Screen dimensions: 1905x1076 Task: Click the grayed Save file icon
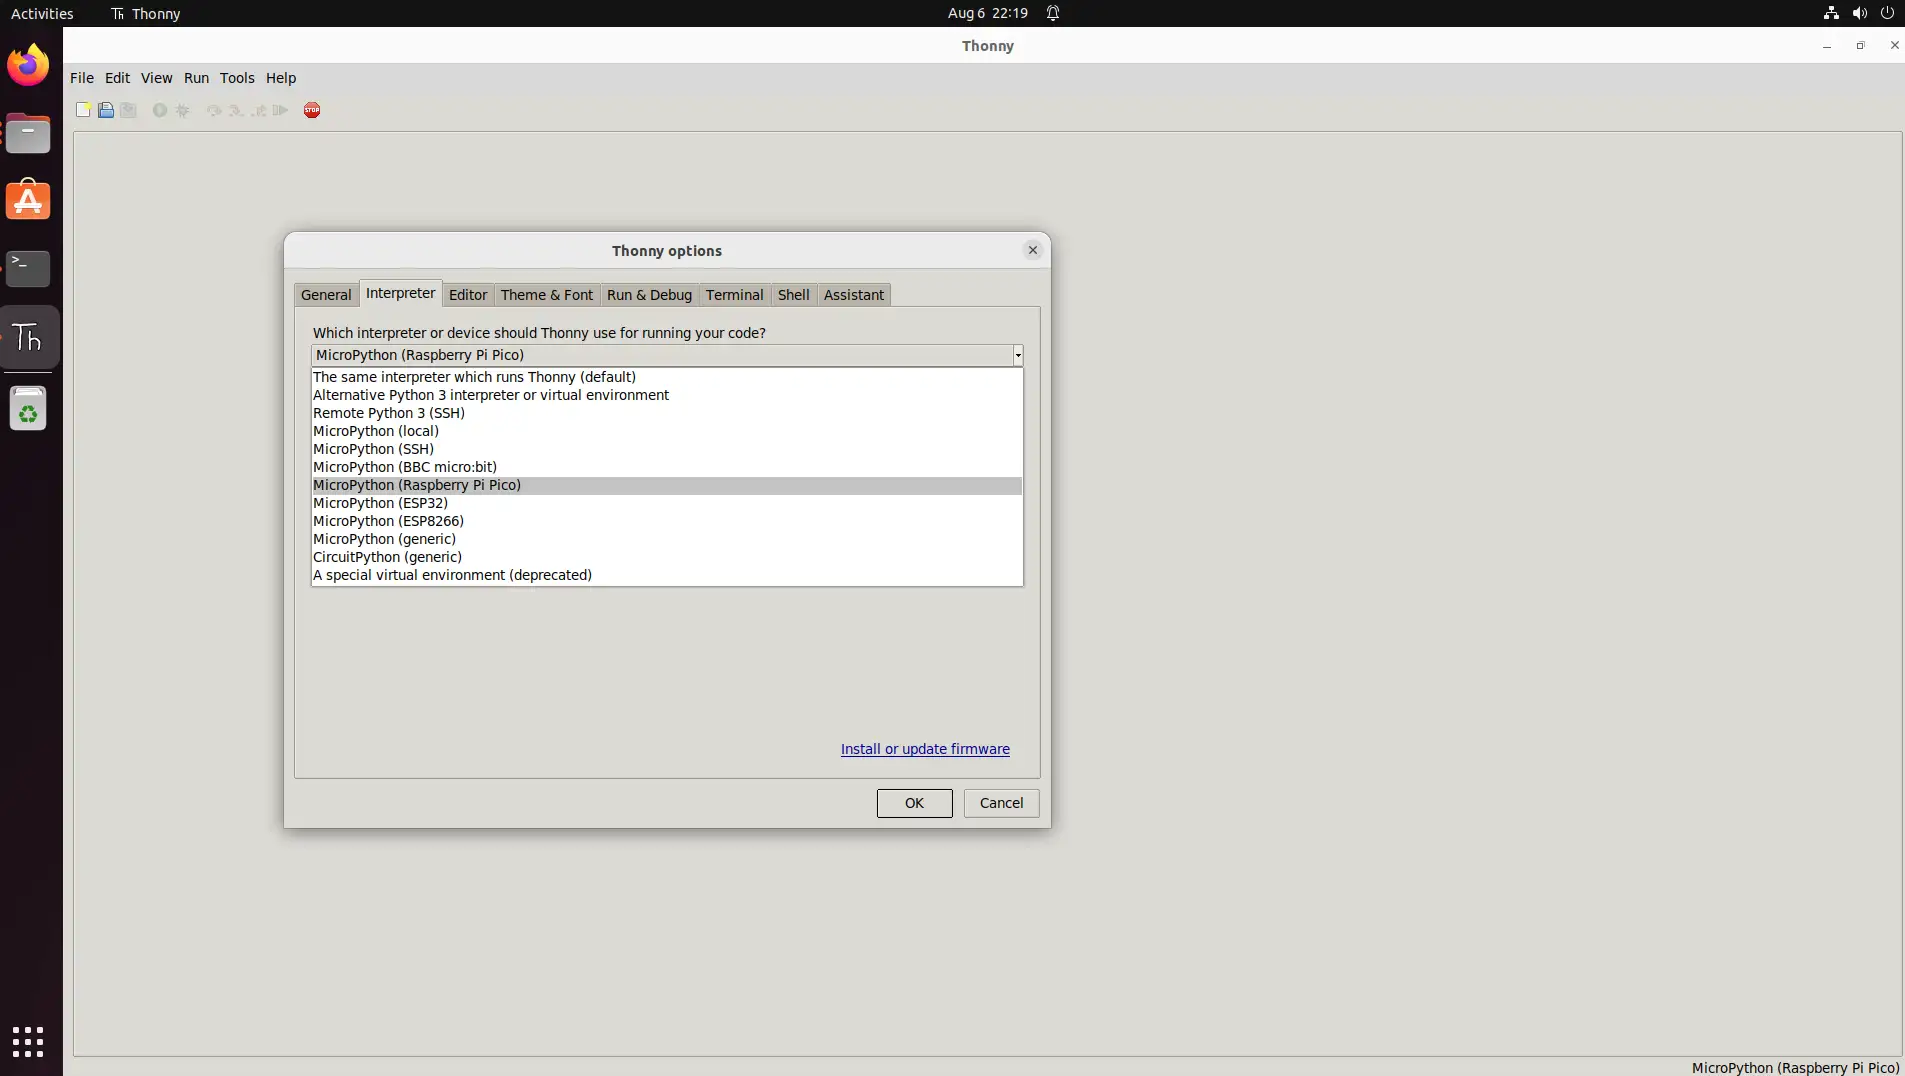pyautogui.click(x=128, y=110)
